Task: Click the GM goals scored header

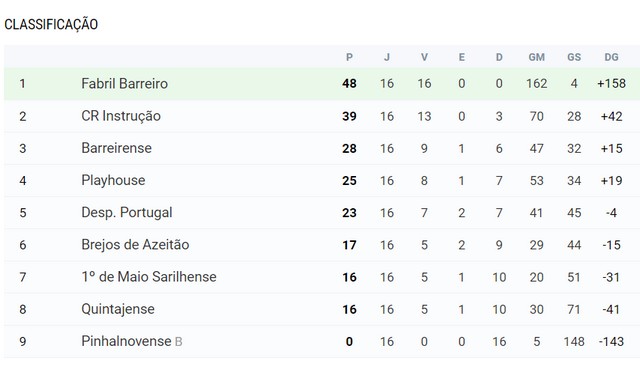Action: point(537,57)
